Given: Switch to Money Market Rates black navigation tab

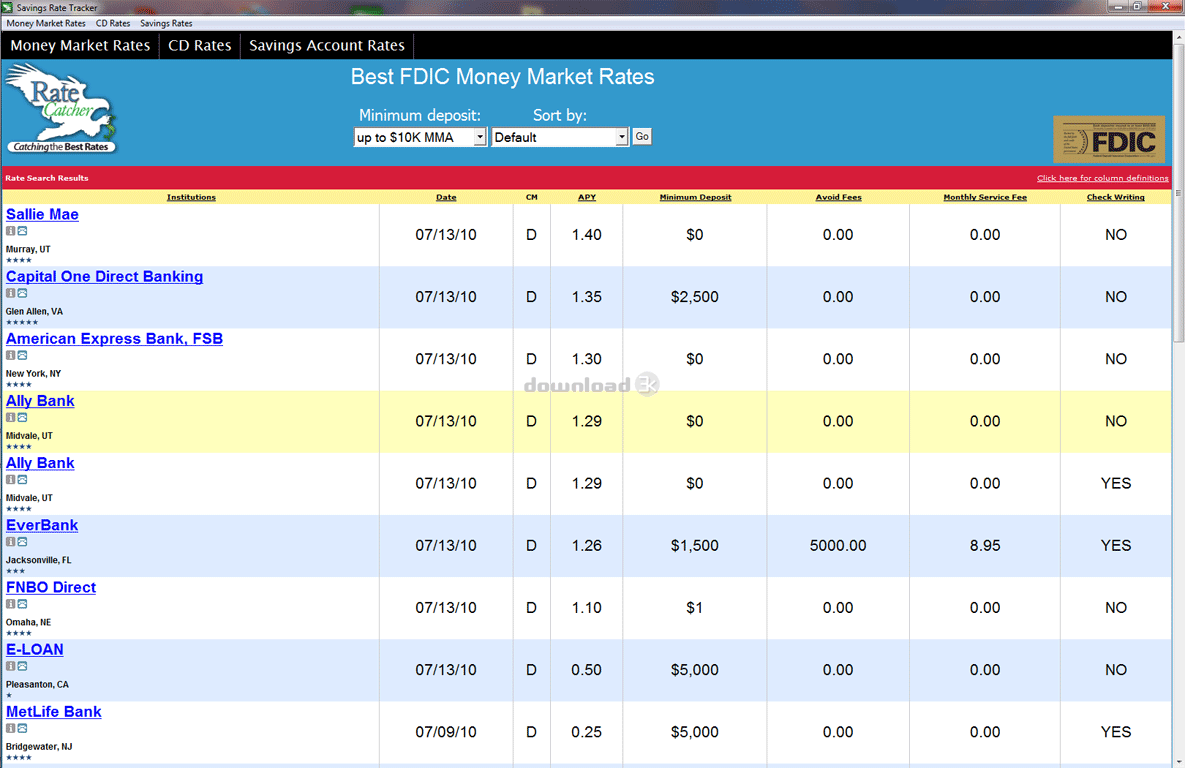Looking at the screenshot, I should [80, 45].
